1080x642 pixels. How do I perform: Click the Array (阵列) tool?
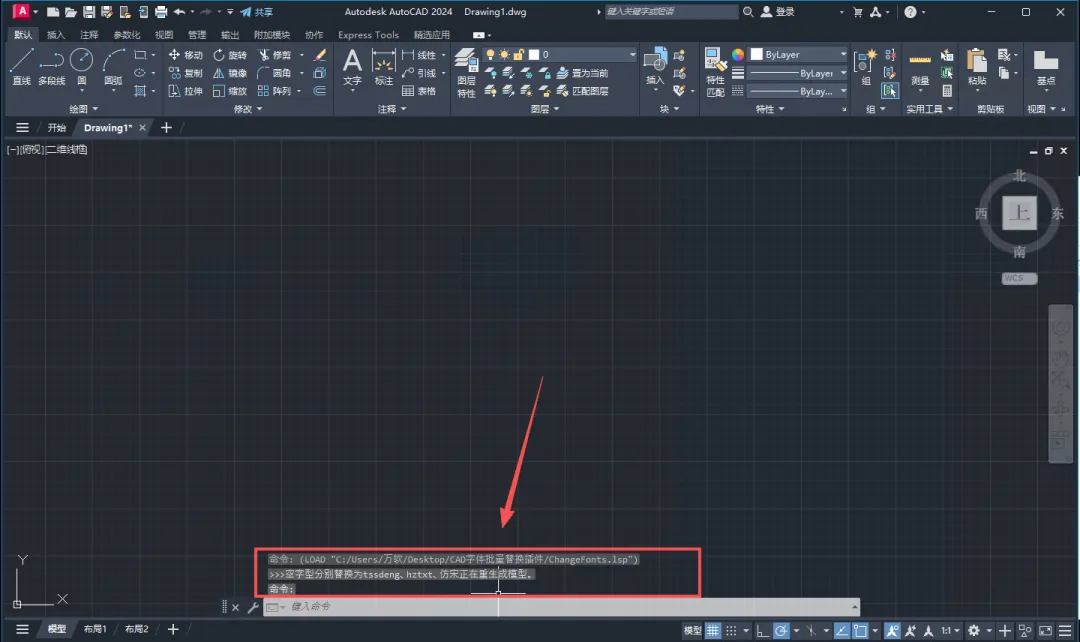274,91
